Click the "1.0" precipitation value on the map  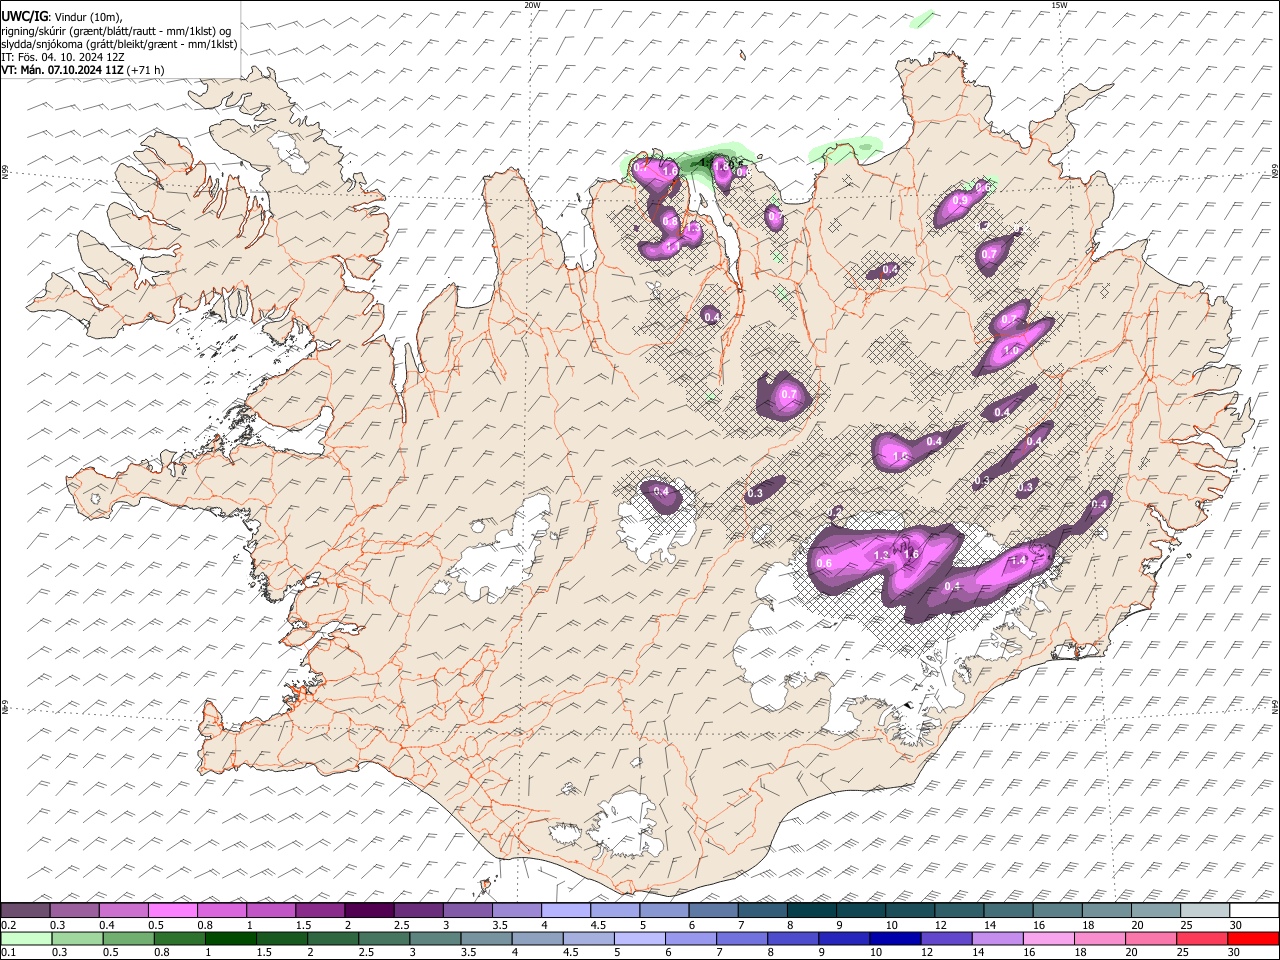[1011, 351]
